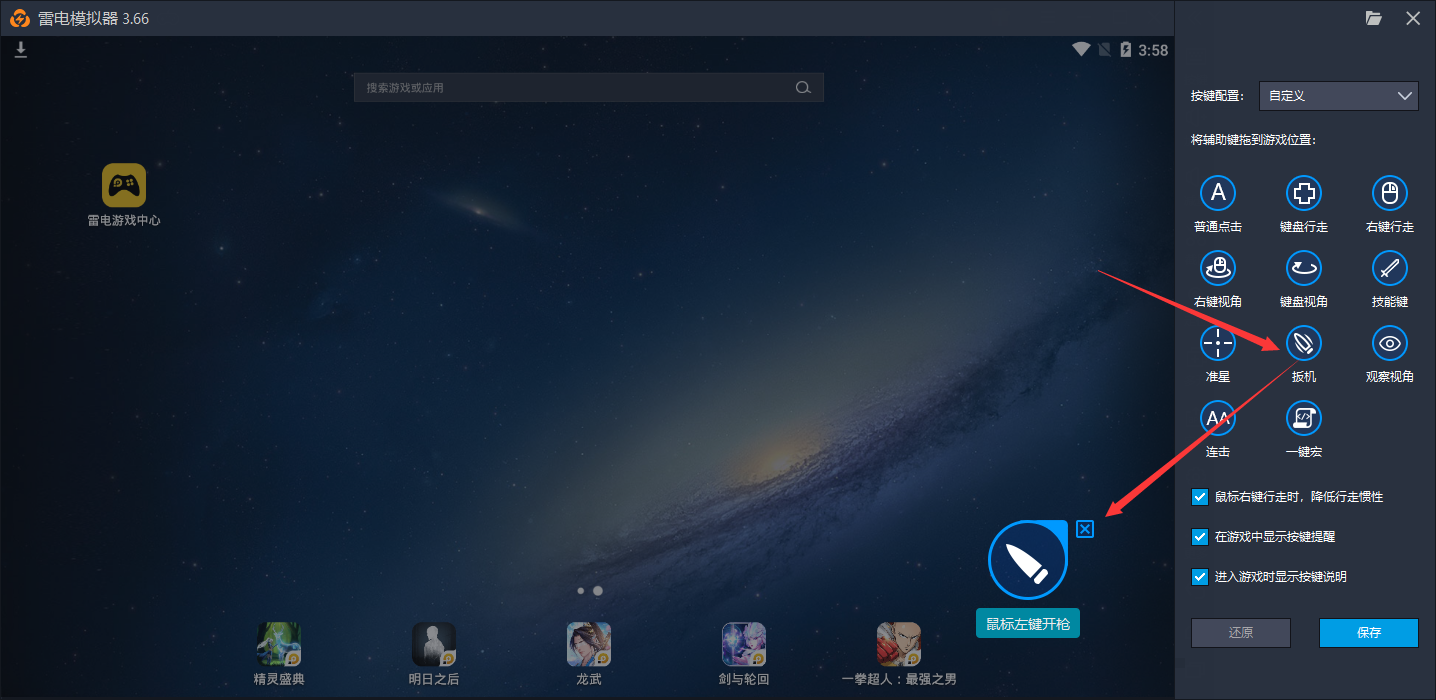
Task: Select the 技能键 sword icon
Action: (1390, 268)
